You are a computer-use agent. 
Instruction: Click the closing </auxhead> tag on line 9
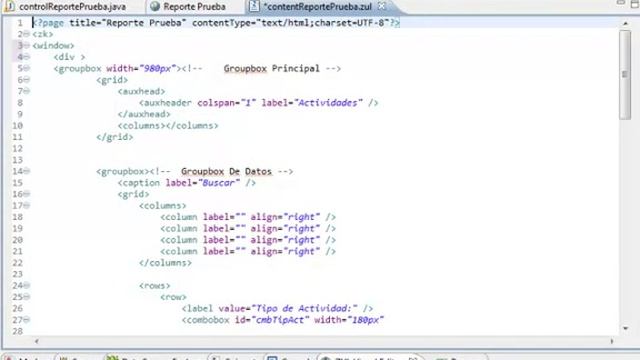click(144, 114)
